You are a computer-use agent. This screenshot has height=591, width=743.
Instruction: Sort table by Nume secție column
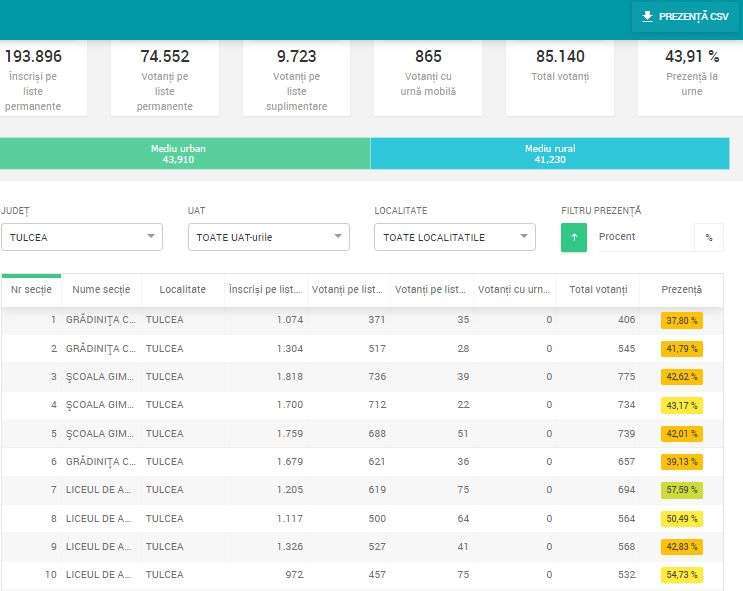click(101, 289)
